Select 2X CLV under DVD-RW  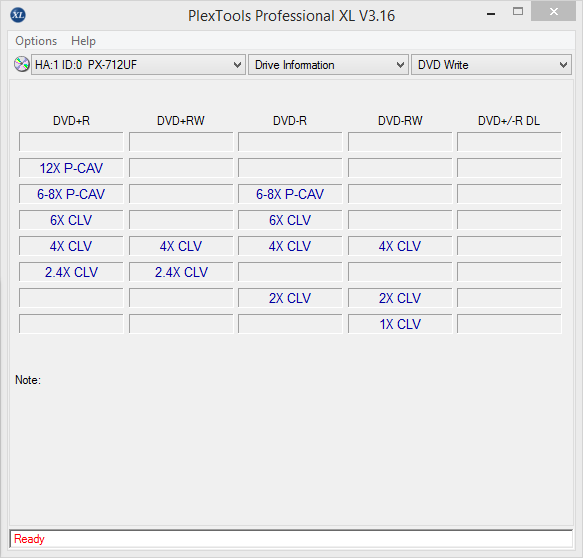400,298
